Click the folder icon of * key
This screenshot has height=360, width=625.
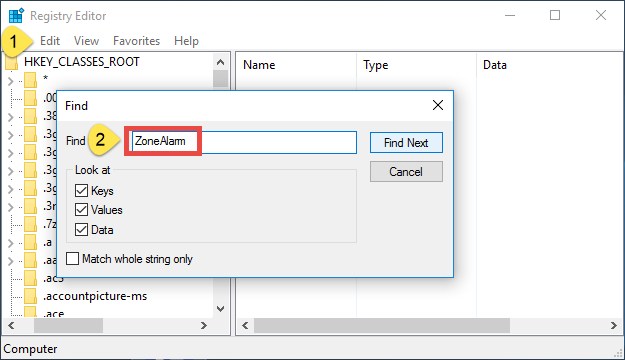[x=30, y=80]
